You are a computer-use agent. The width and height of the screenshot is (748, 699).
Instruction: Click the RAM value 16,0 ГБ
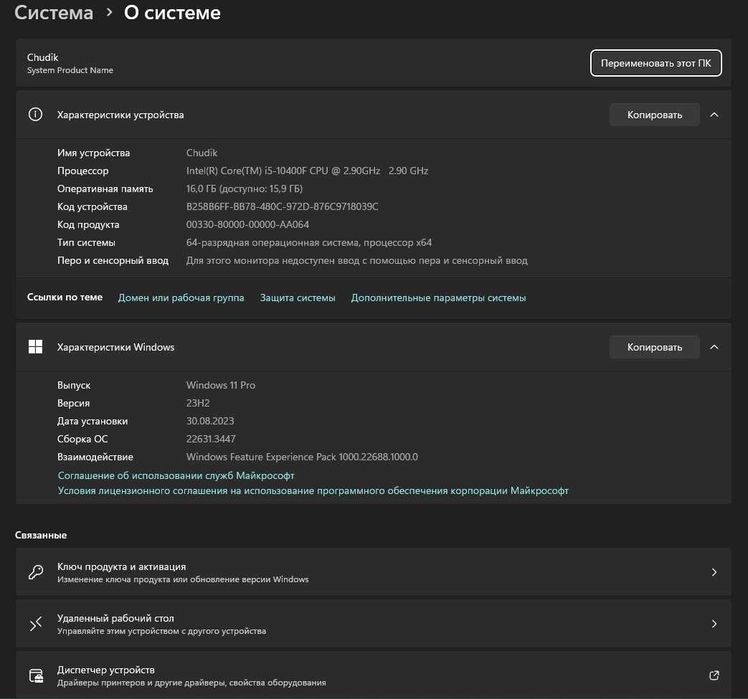click(244, 189)
